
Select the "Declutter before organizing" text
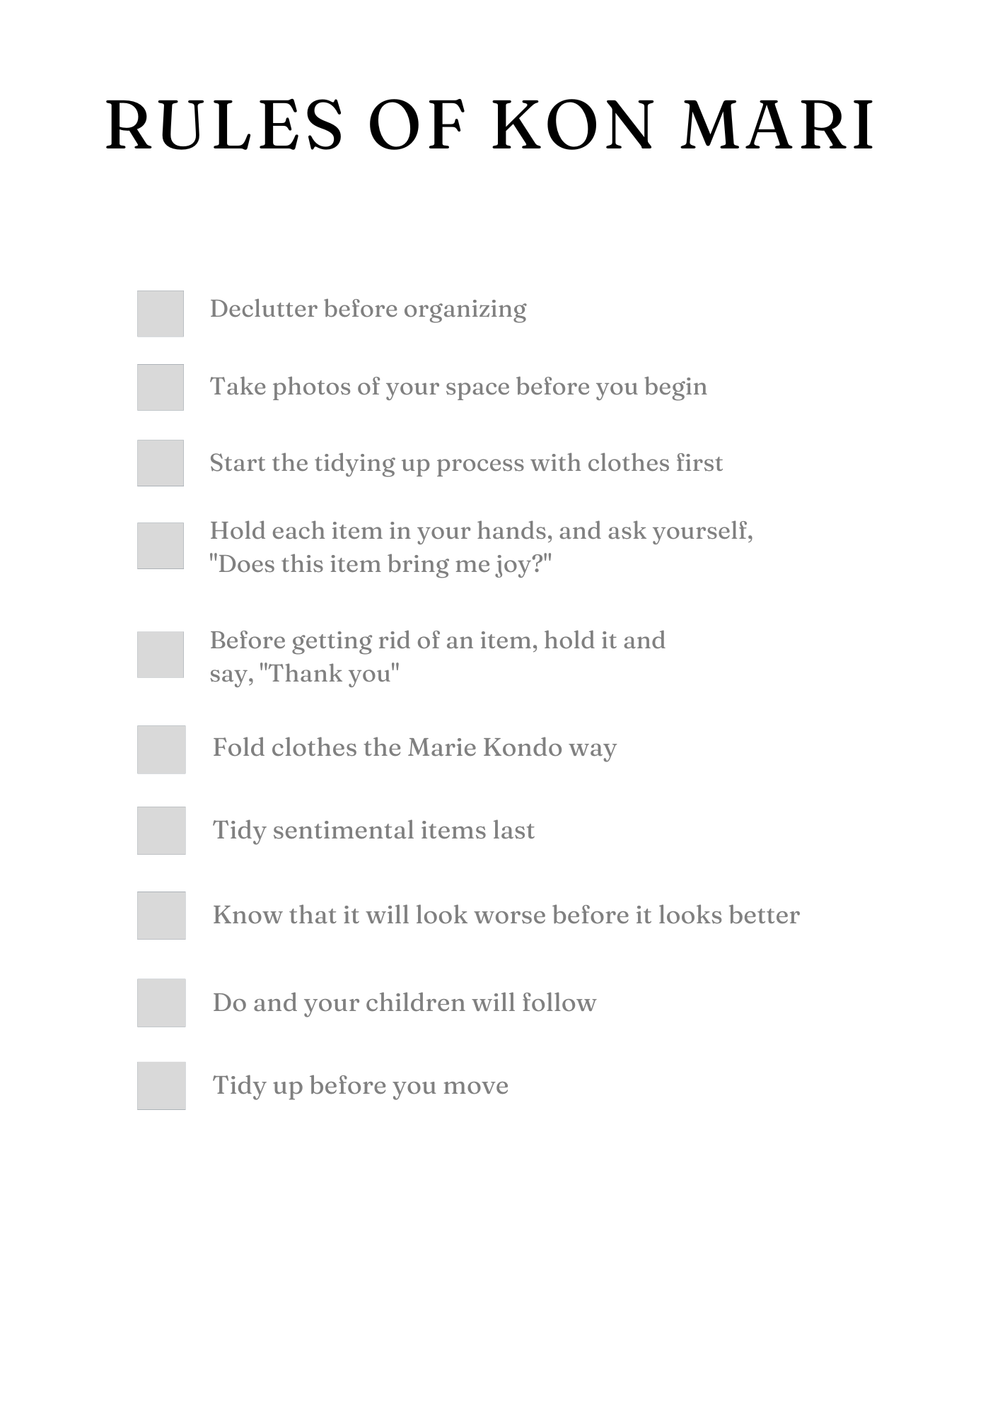point(368,309)
